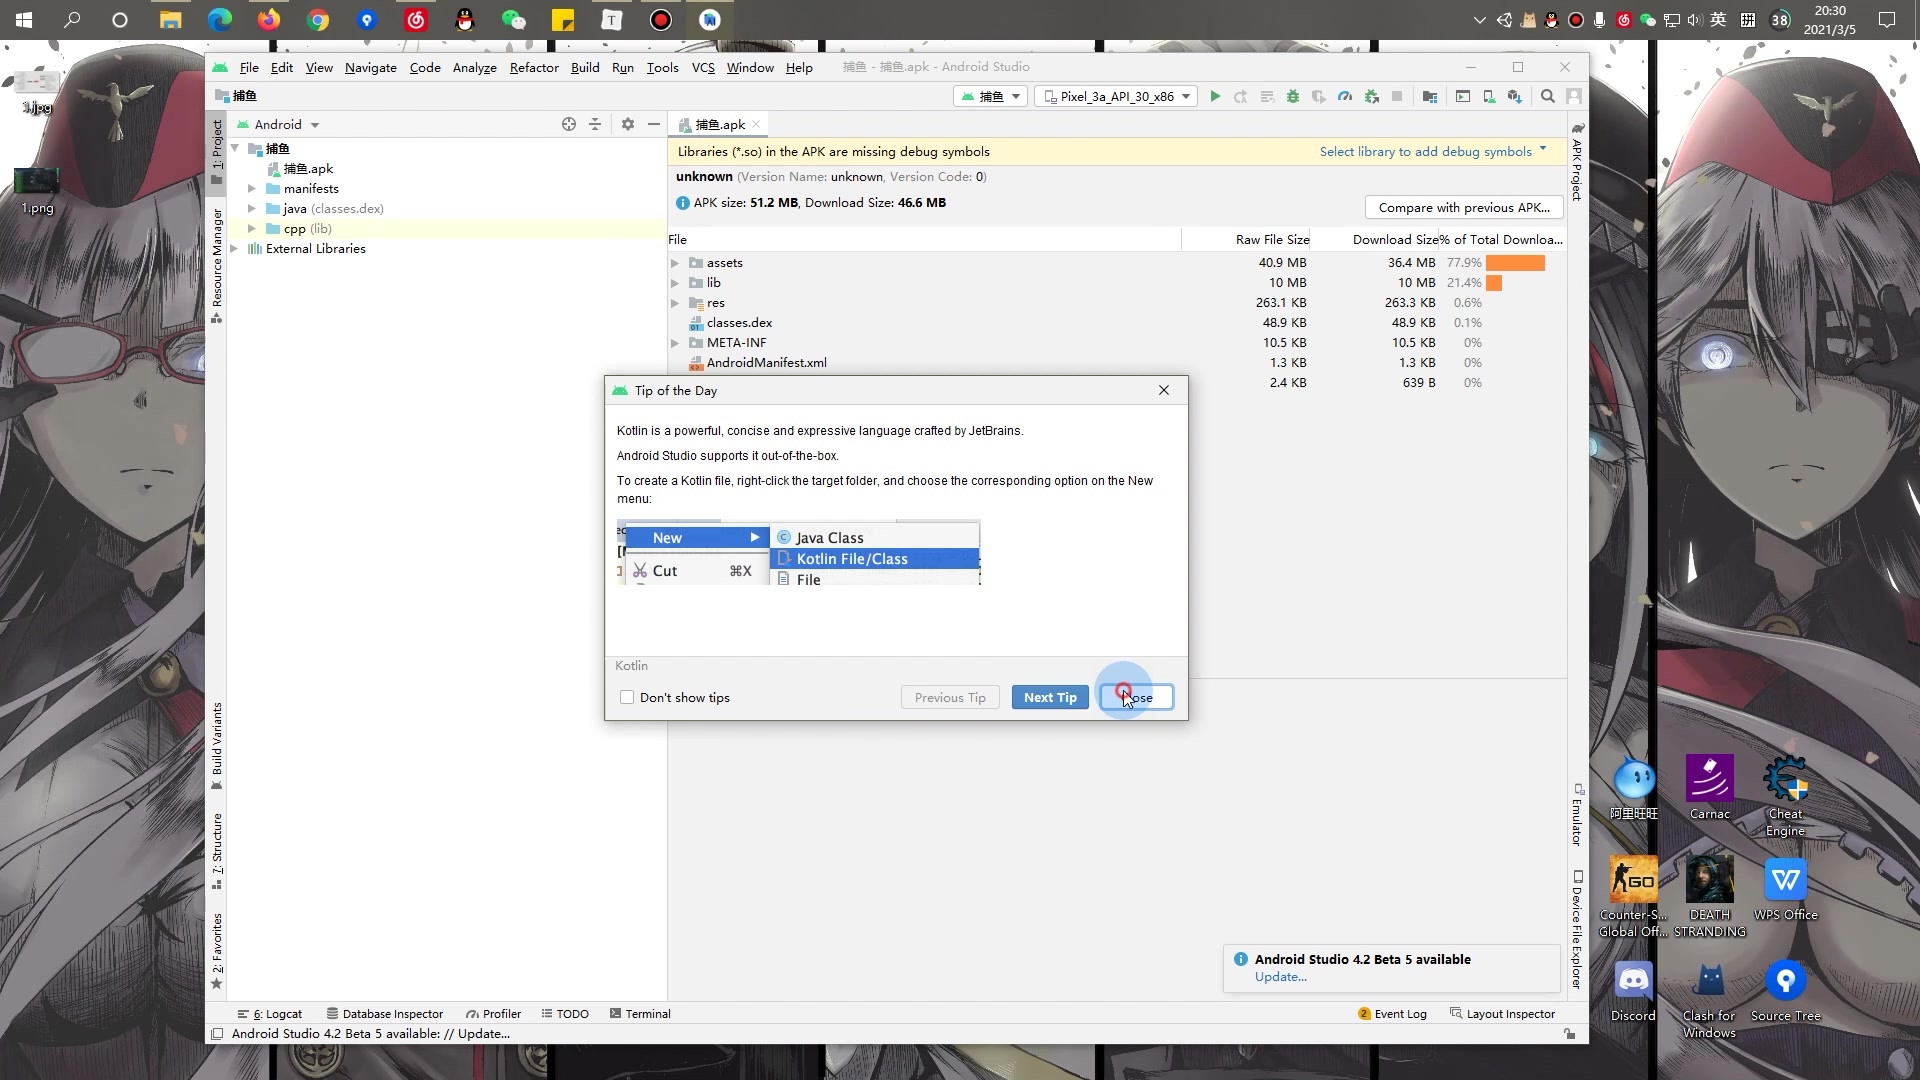
Task: Click the Debug app bug icon
Action: [x=1293, y=96]
